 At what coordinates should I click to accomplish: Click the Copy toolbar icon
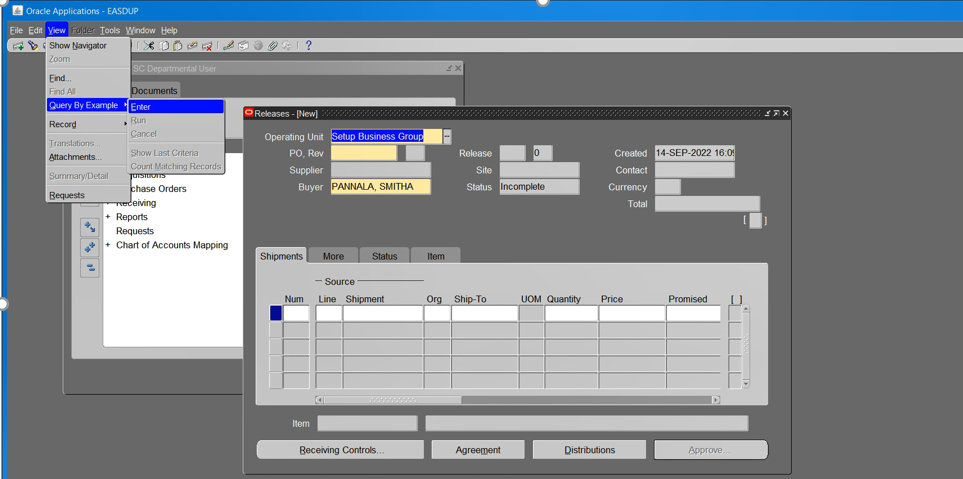pyautogui.click(x=164, y=46)
